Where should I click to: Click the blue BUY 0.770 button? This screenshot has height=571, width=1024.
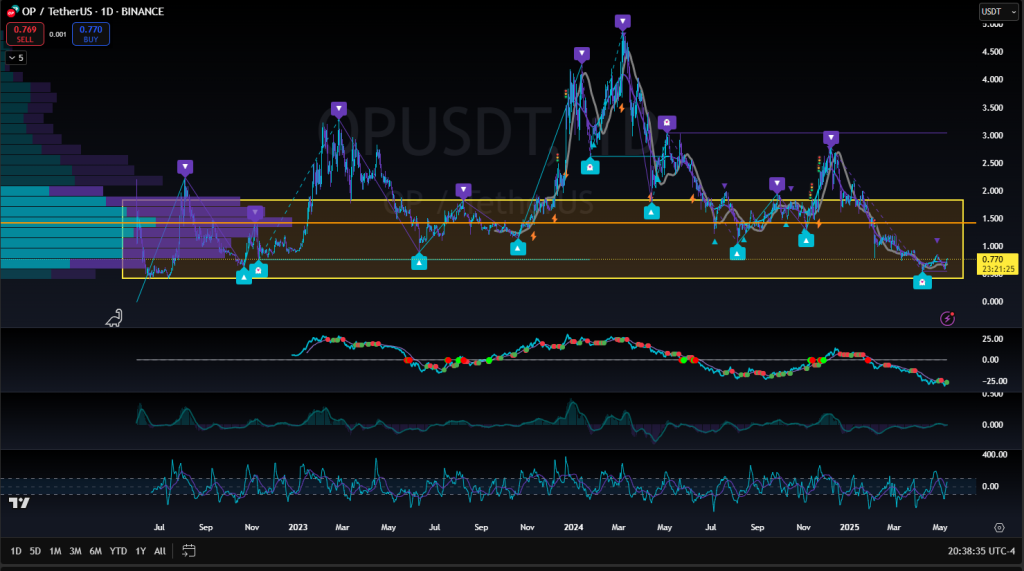click(91, 34)
